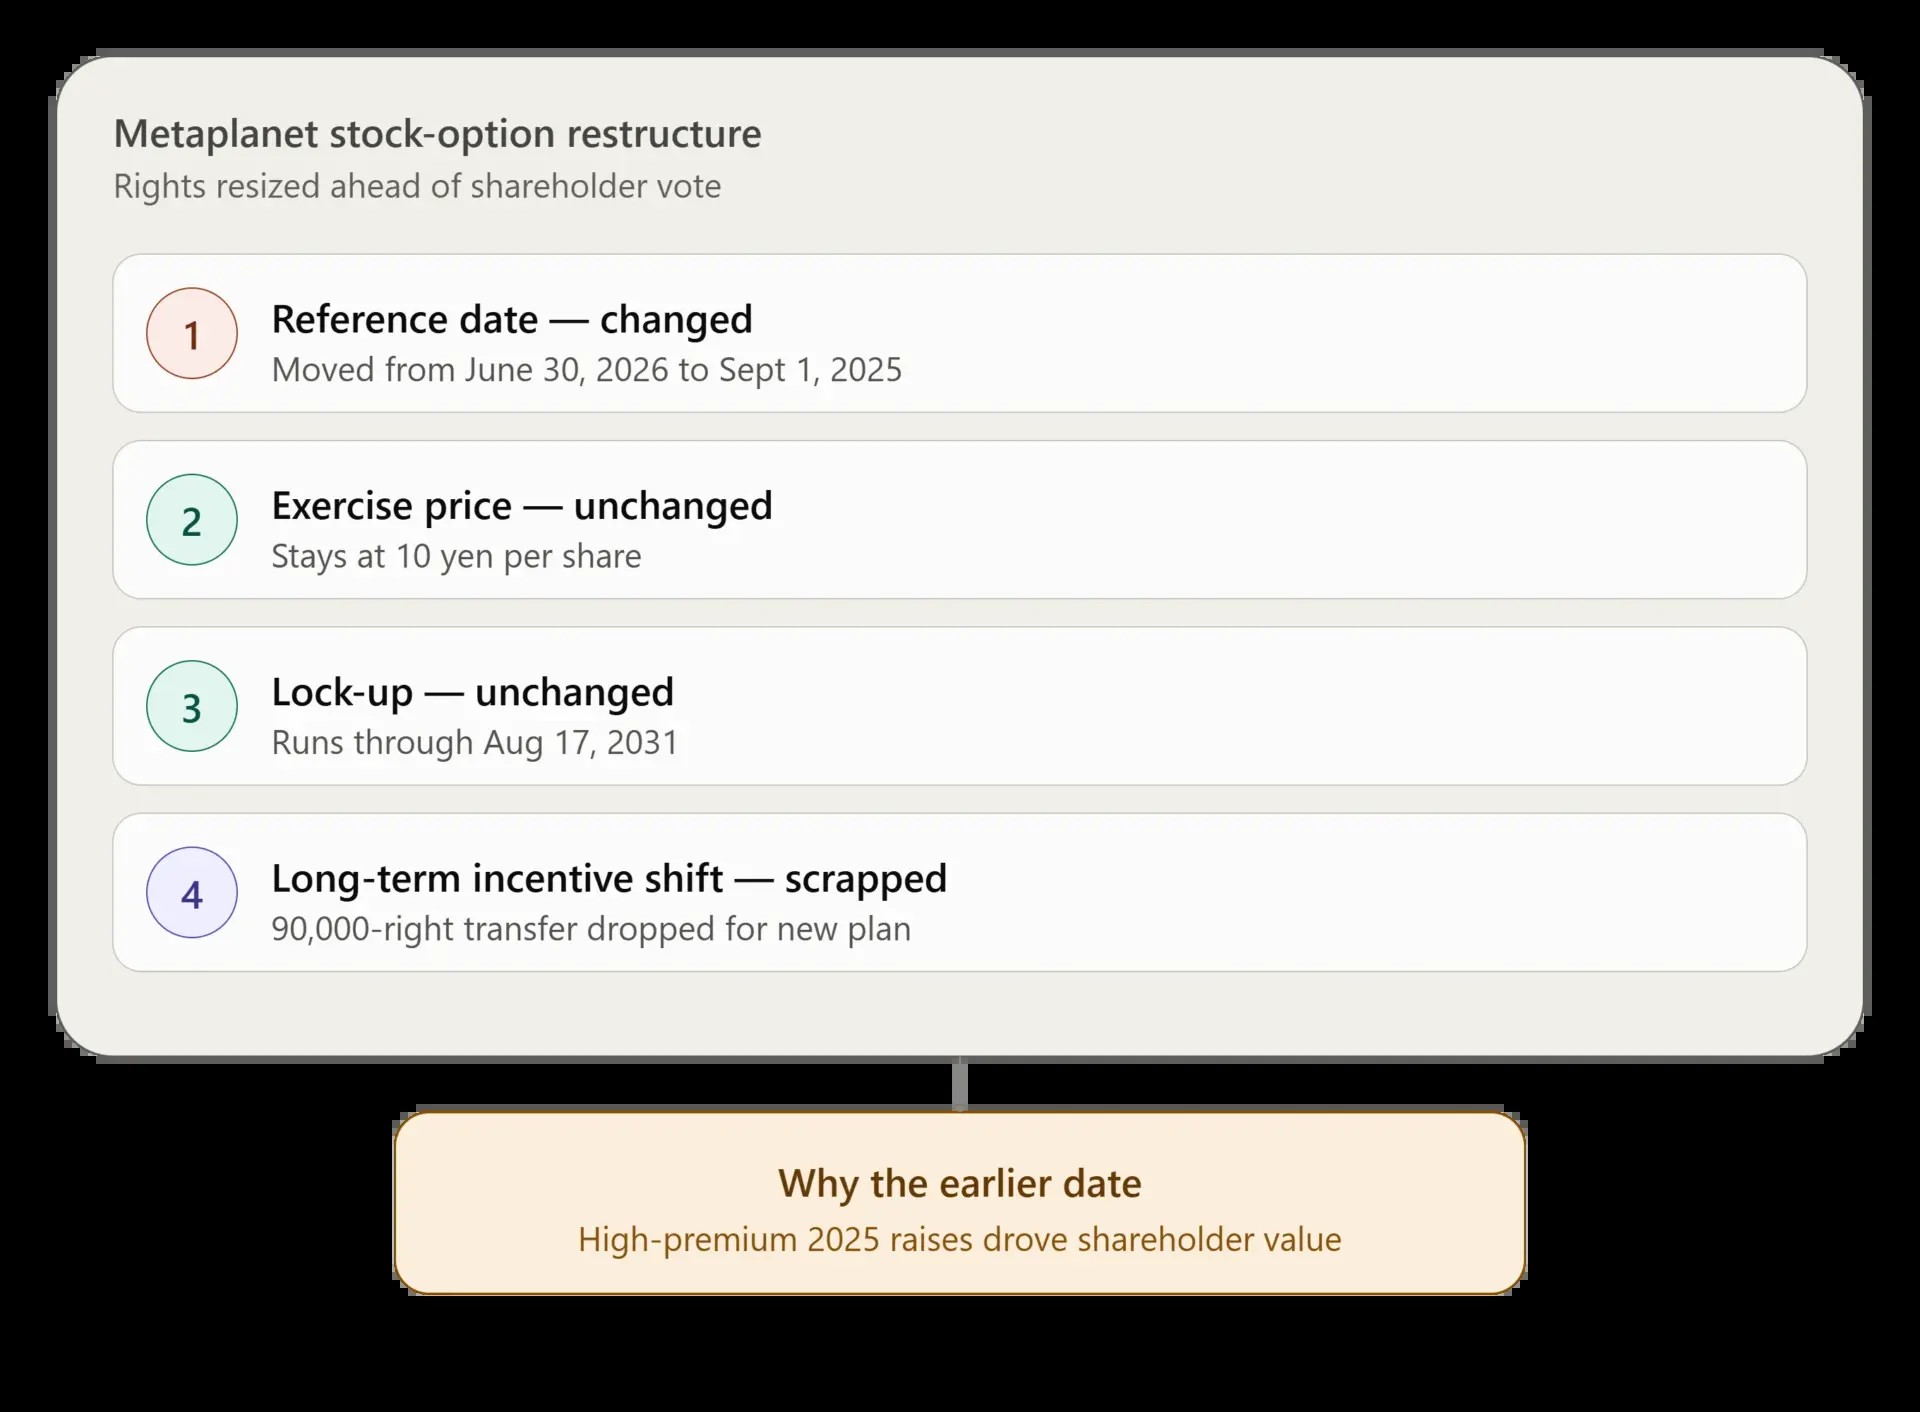
Task: Click the number 2 circle badge
Action: point(192,520)
